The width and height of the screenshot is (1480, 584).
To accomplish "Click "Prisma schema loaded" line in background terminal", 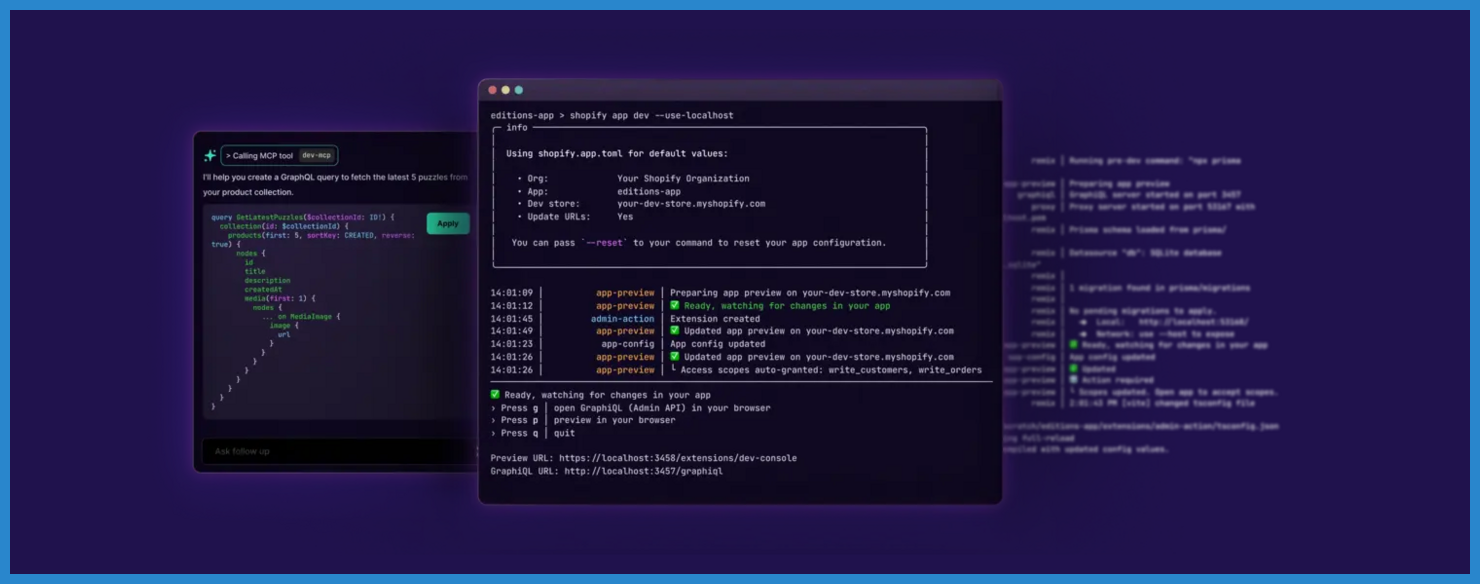I will tap(1147, 228).
